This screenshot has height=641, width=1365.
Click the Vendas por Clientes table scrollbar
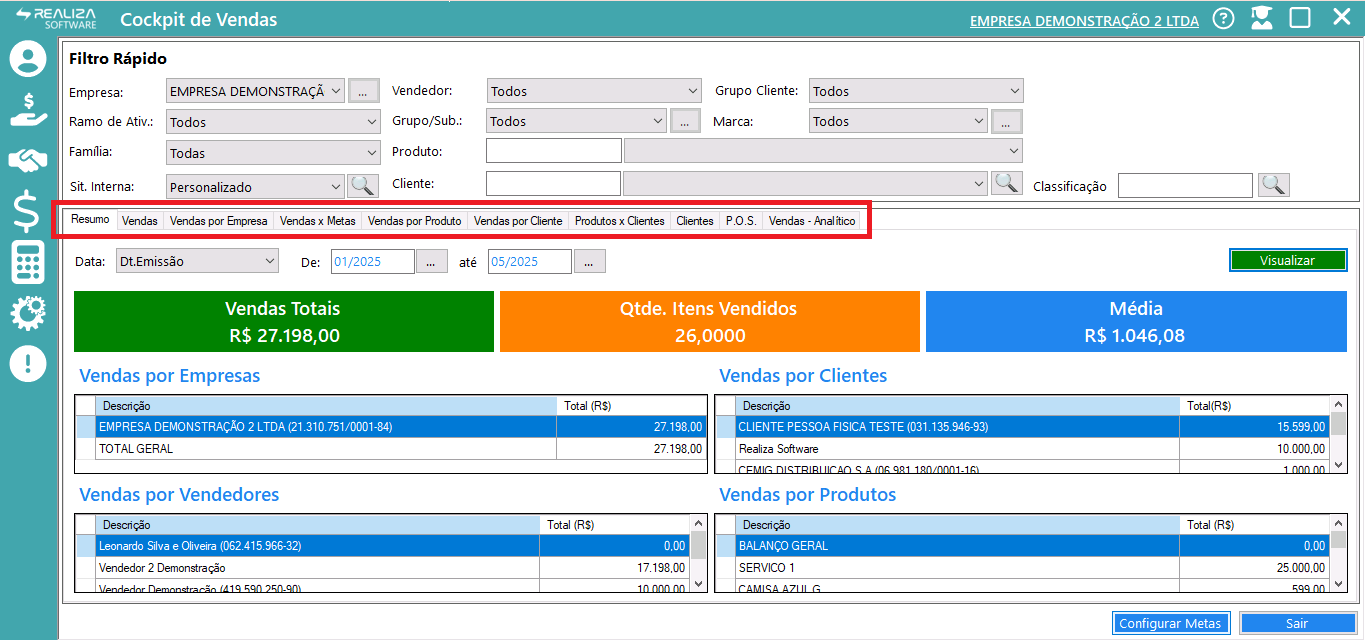pos(1337,433)
